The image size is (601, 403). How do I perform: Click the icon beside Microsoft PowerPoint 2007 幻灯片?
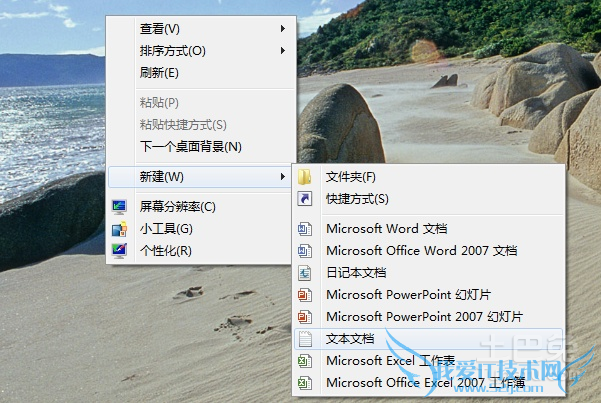305,317
